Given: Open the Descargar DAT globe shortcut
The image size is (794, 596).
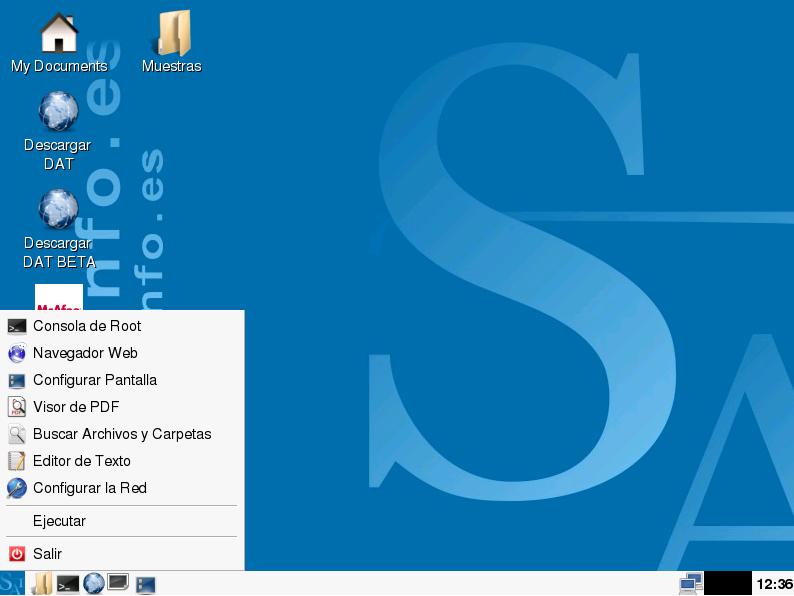Looking at the screenshot, I should 59,111.
